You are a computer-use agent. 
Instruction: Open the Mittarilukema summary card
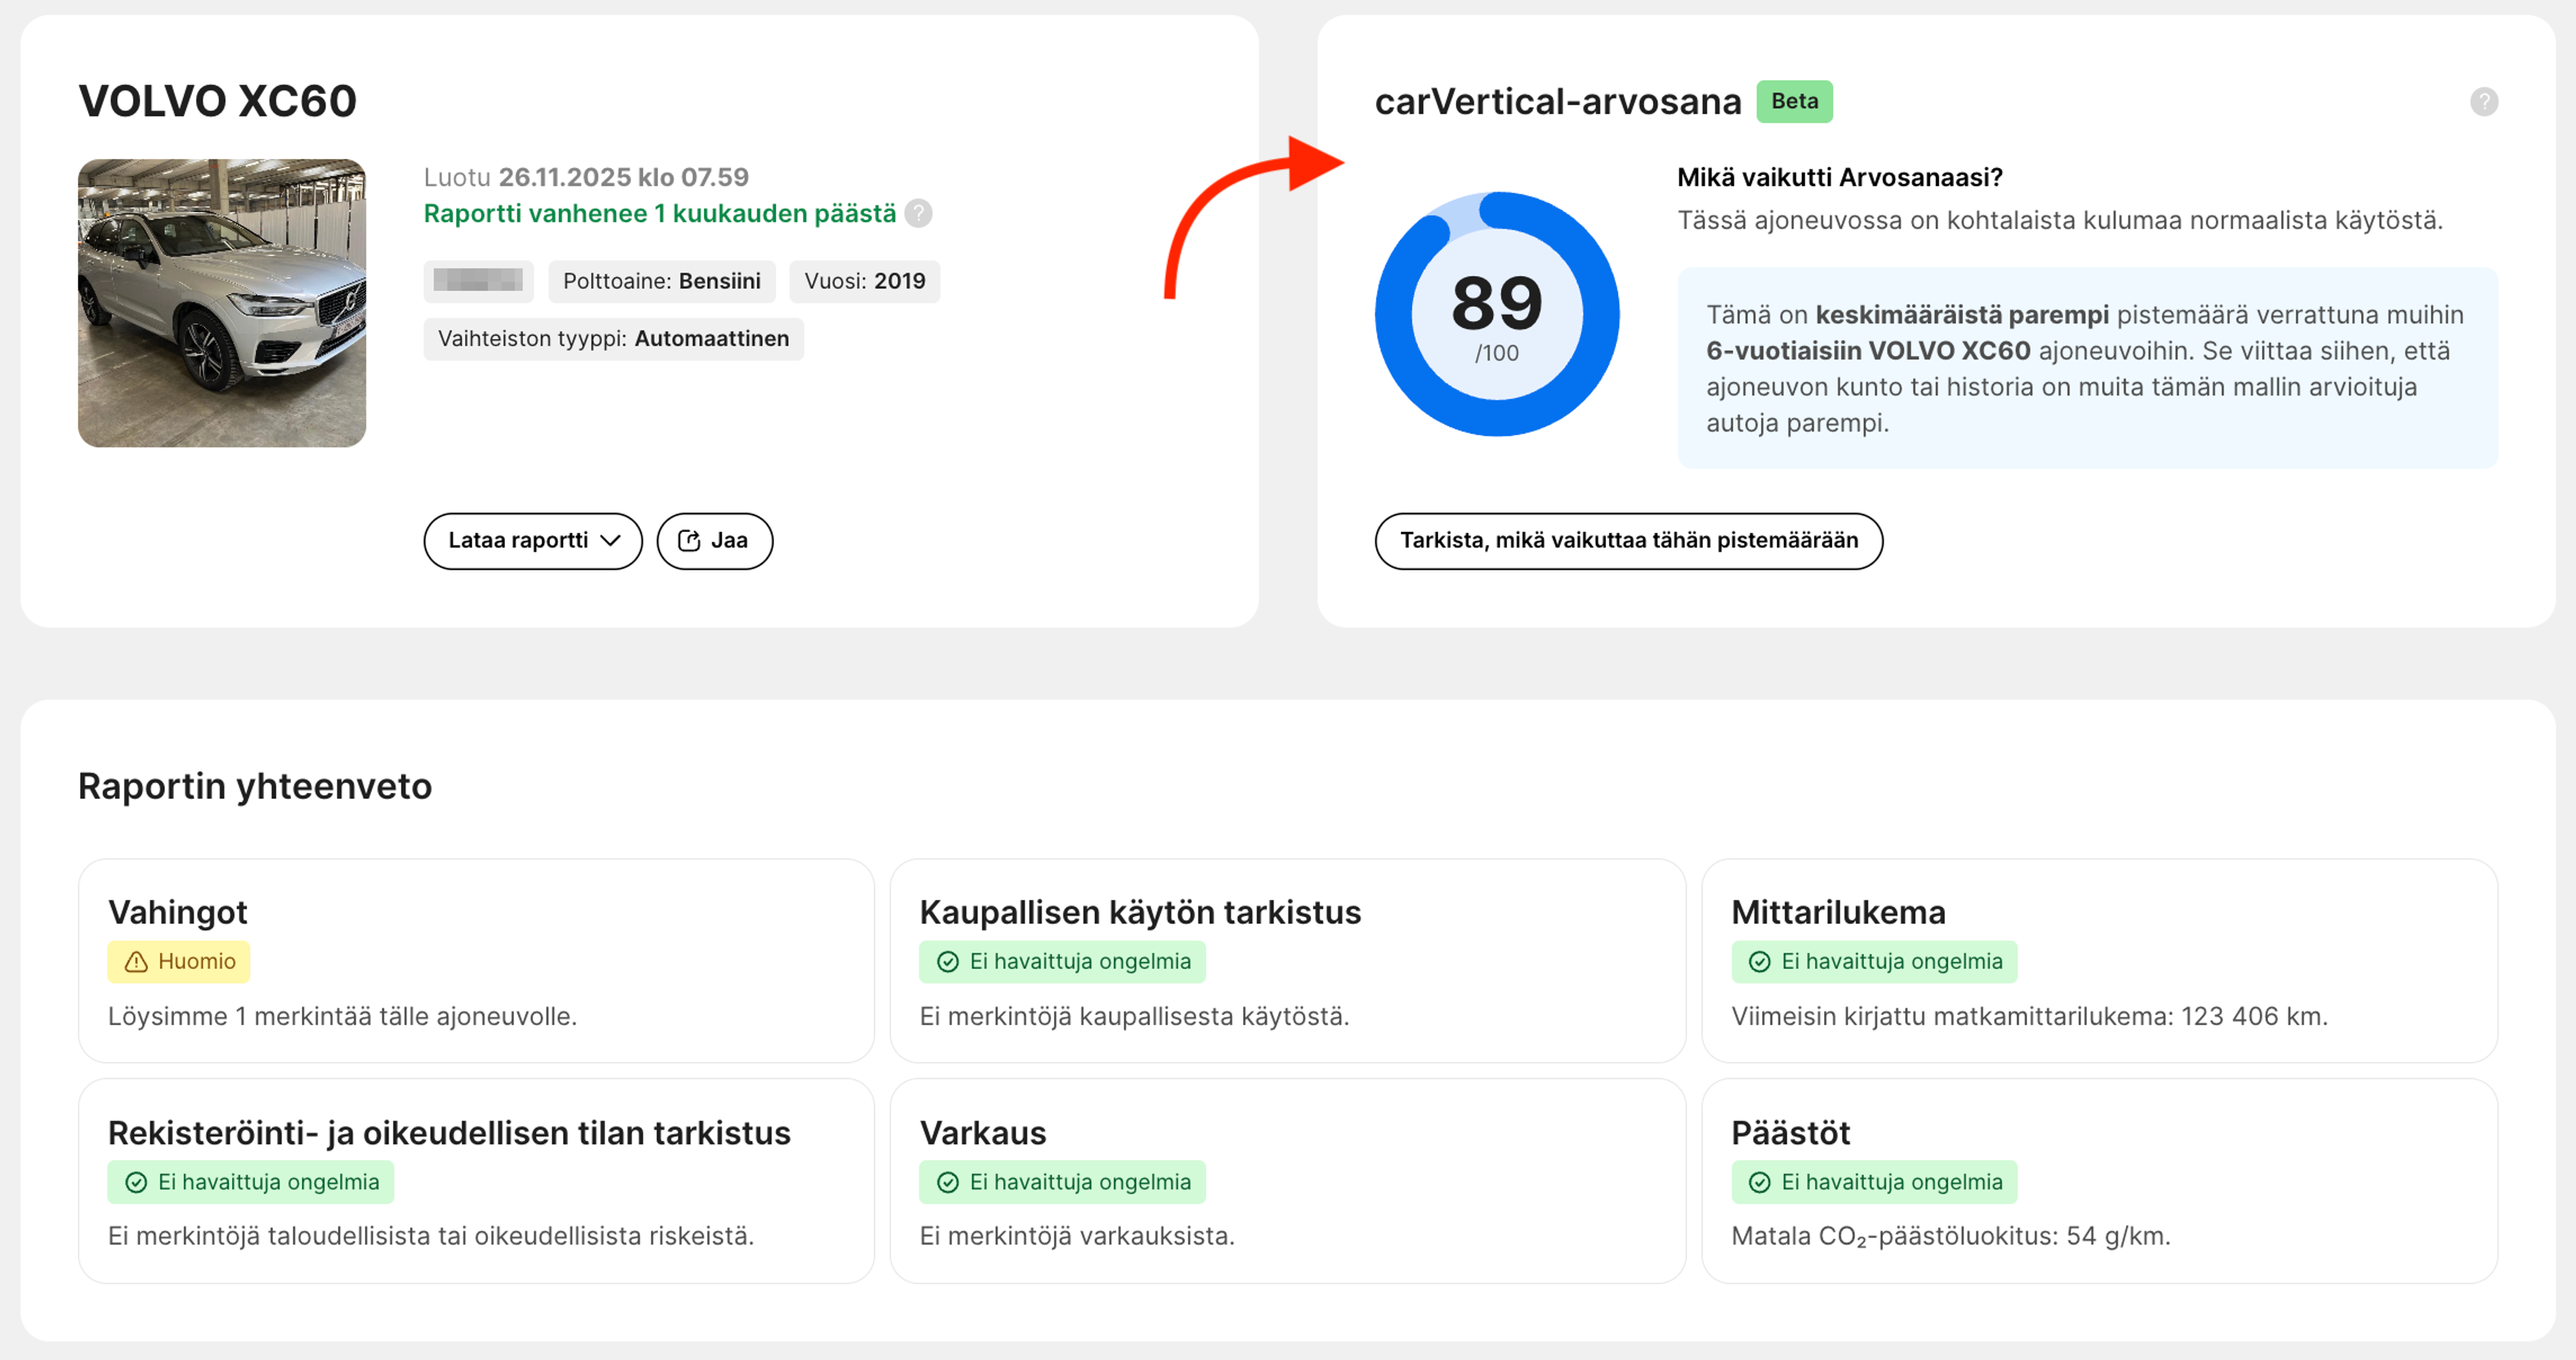[x=2099, y=960]
